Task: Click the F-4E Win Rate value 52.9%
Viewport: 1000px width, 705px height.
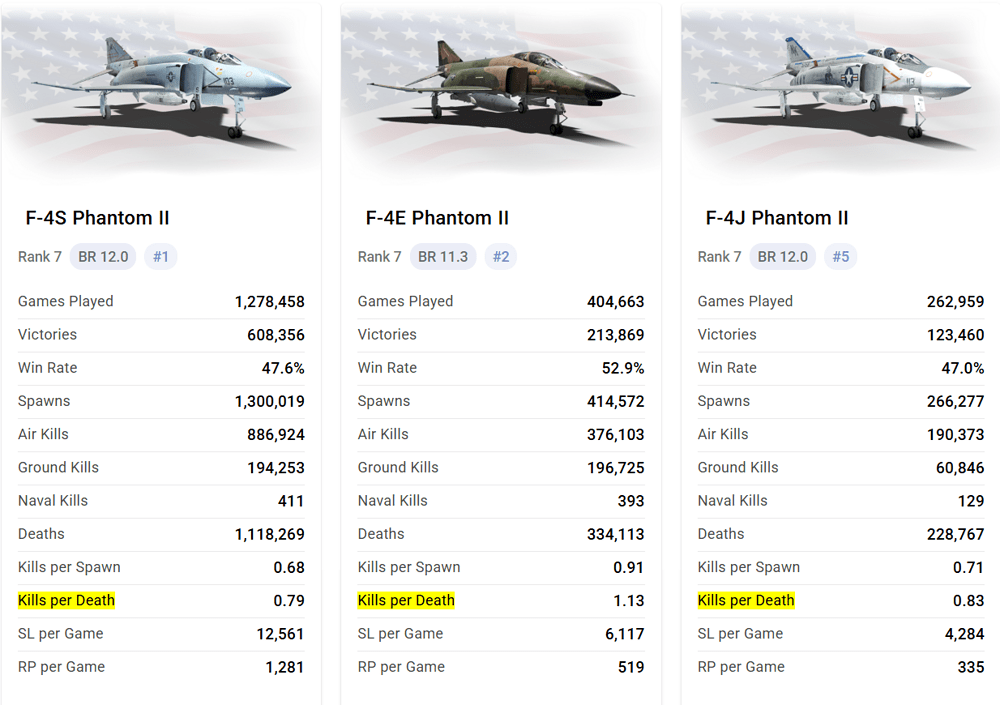Action: (x=623, y=368)
